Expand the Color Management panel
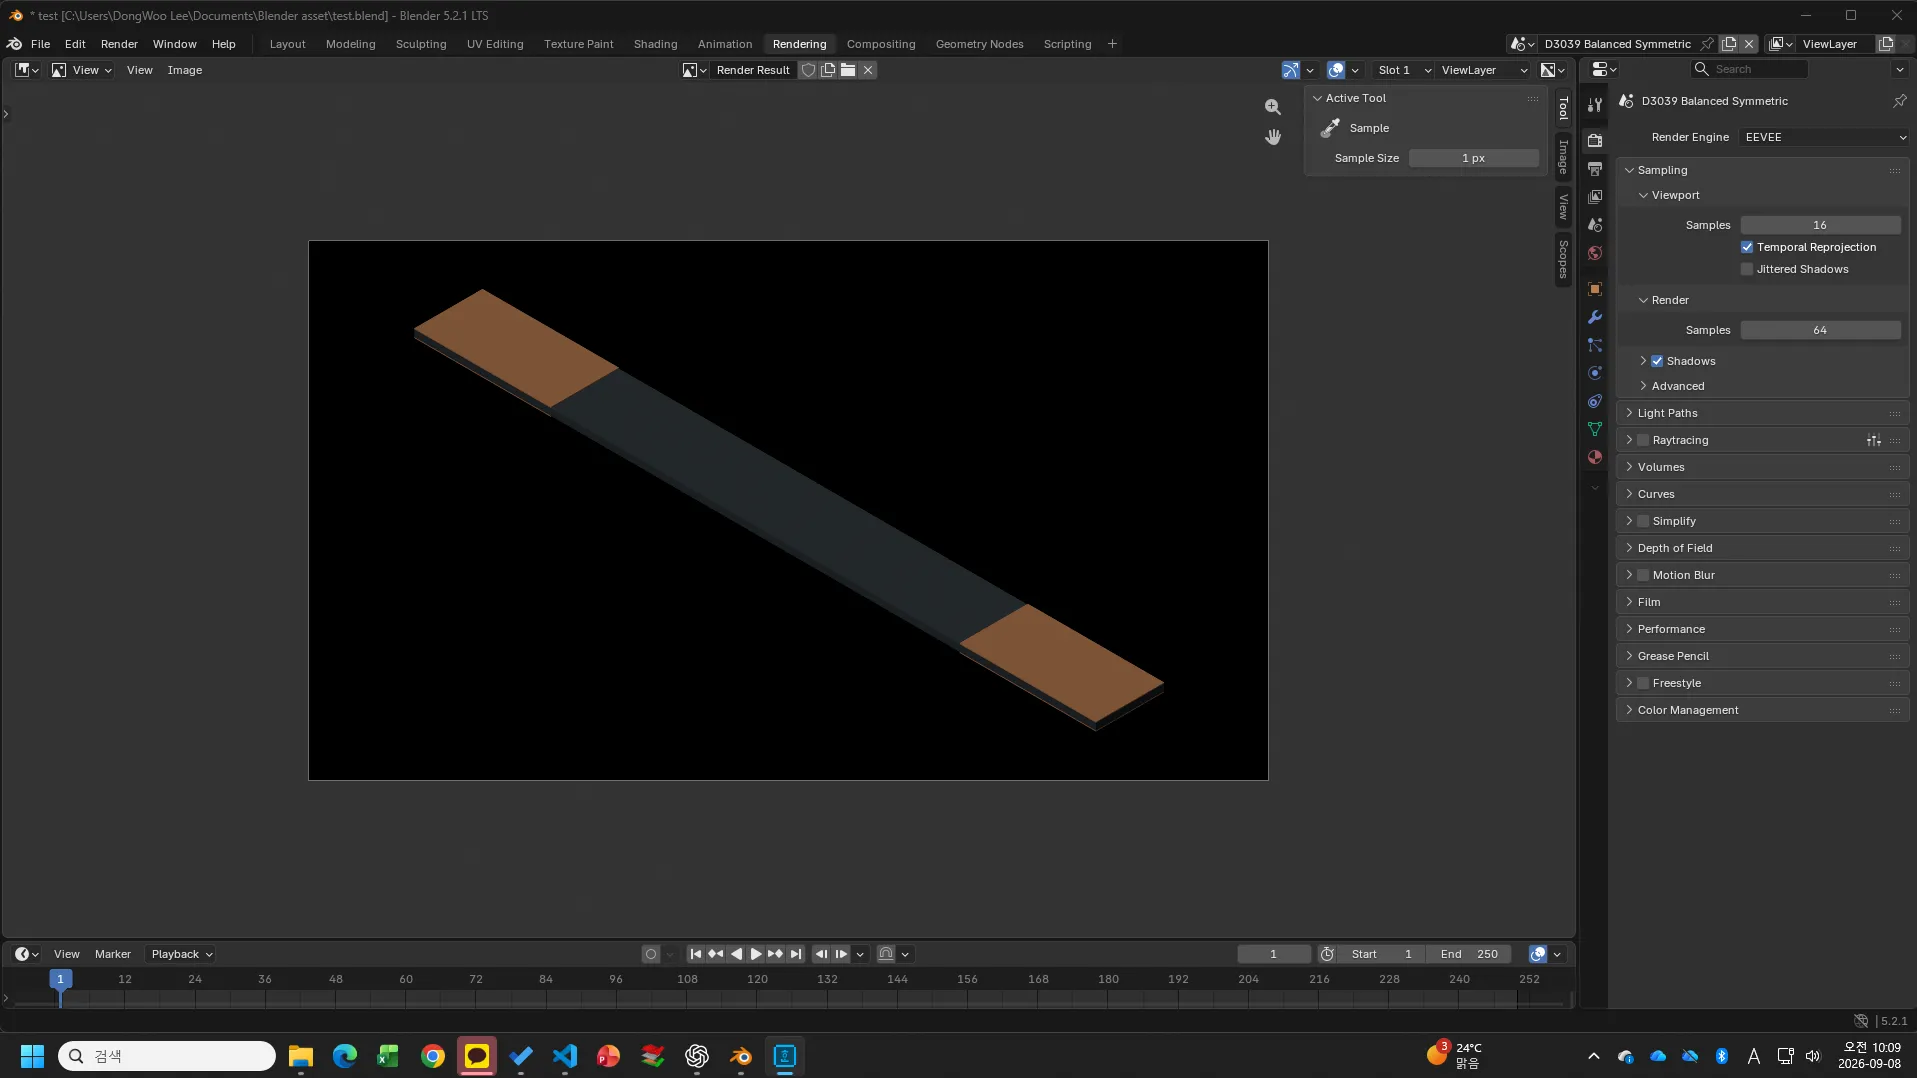 [1762, 710]
